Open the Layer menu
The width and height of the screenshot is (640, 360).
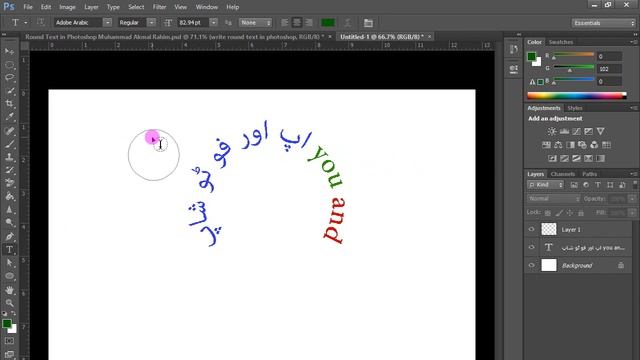click(x=91, y=7)
